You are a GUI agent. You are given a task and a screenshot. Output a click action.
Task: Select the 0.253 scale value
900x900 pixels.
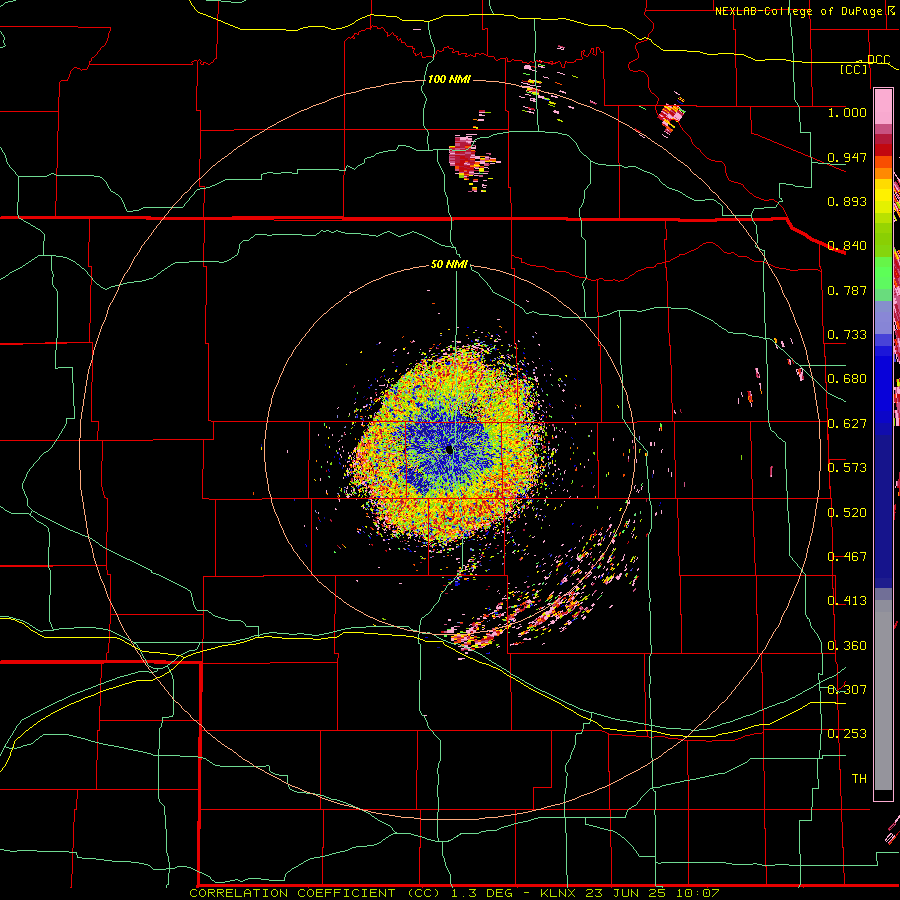[x=847, y=734]
